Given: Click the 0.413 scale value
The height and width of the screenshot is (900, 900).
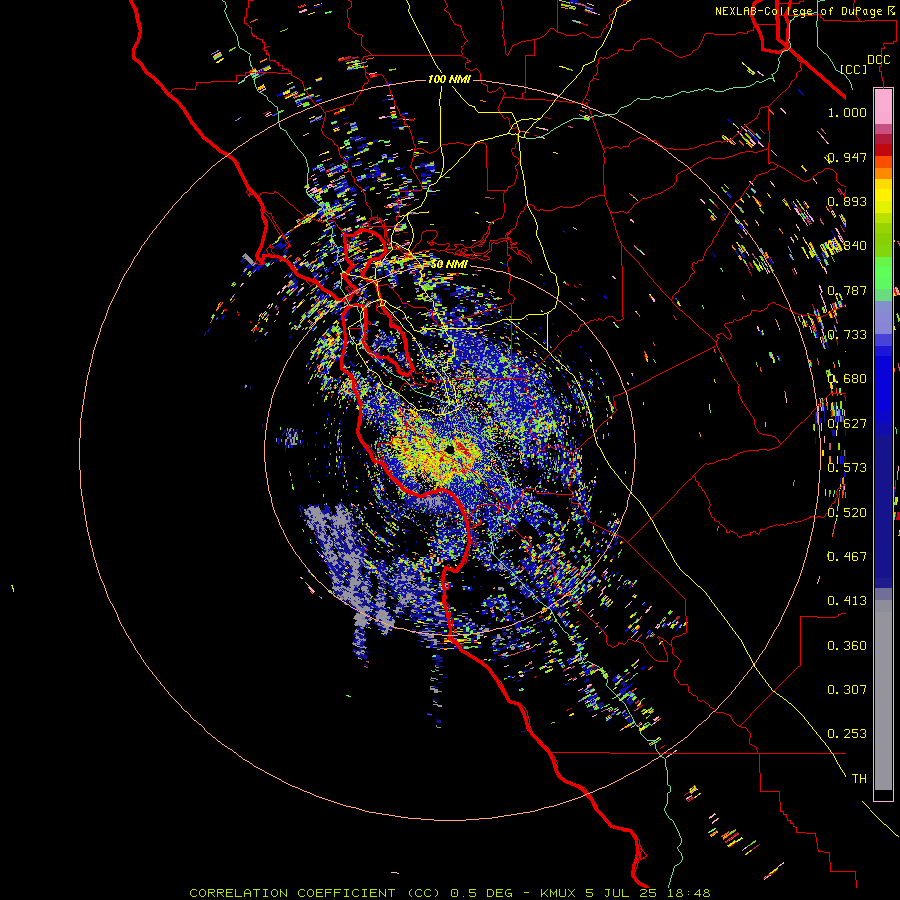Looking at the screenshot, I should tap(847, 601).
